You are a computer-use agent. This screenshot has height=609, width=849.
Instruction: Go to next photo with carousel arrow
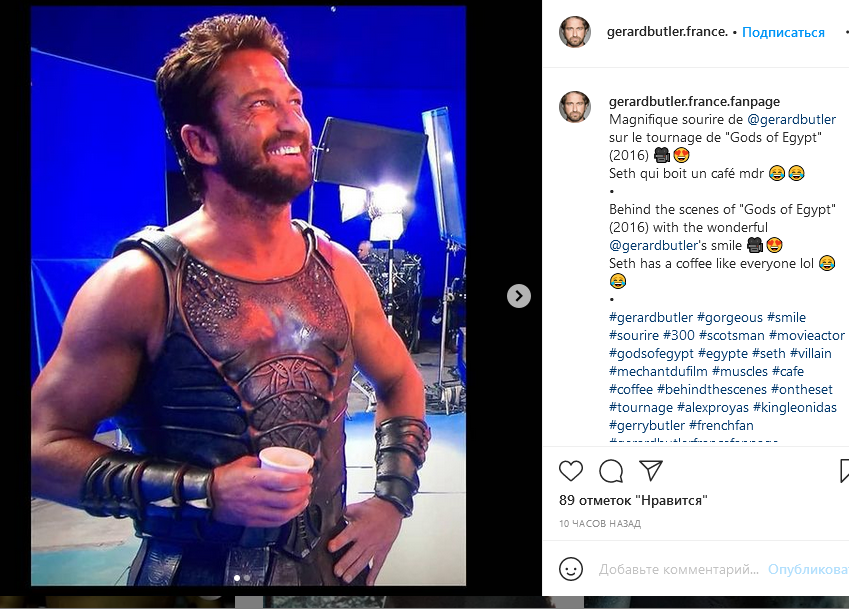[518, 296]
